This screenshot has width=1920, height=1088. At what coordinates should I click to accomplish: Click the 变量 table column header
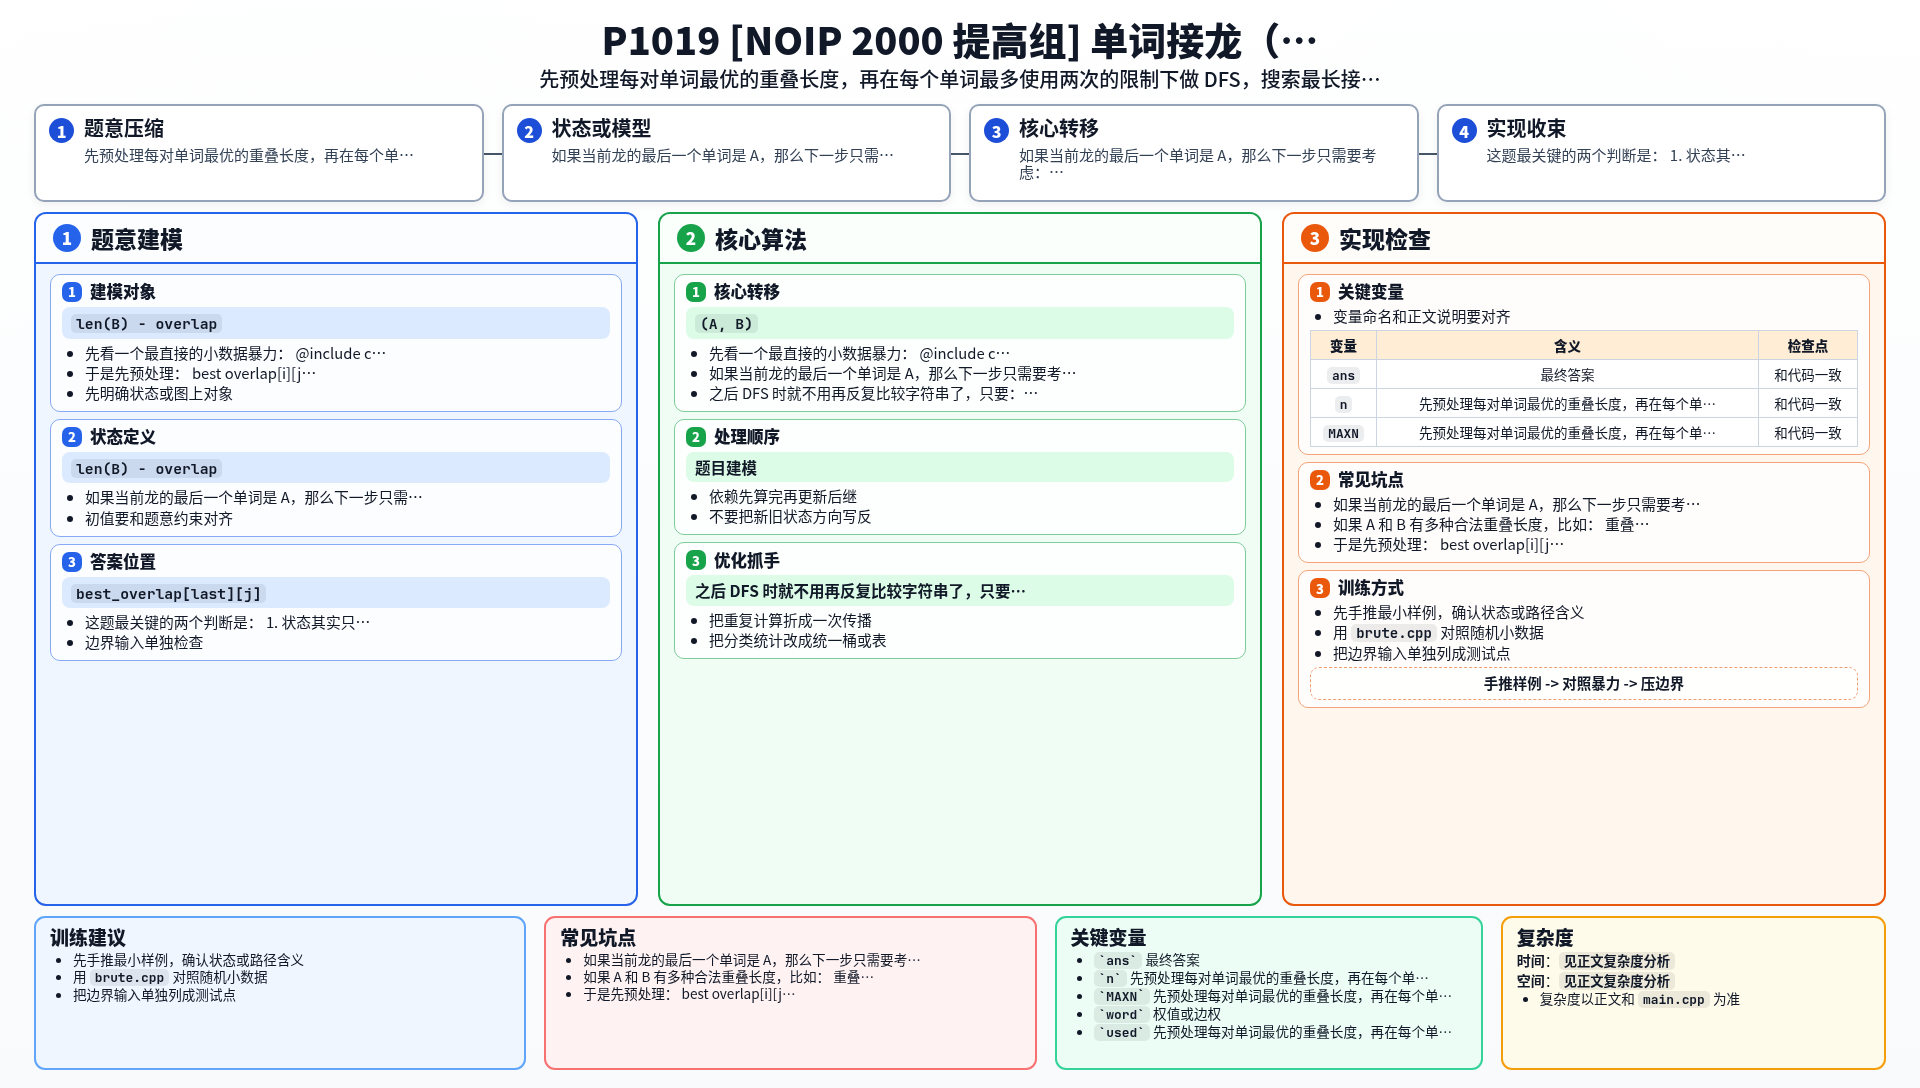pos(1343,346)
